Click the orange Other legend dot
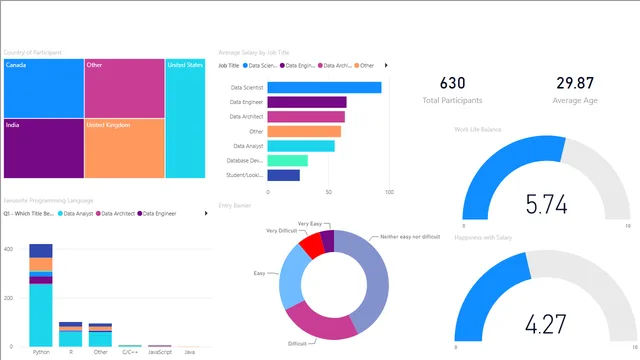The height and width of the screenshot is (360, 640). 357,65
